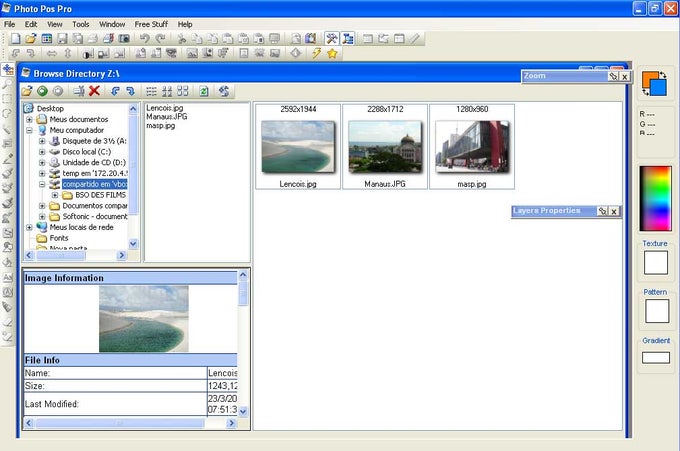Click the blue background color swatch
This screenshot has height=451, width=680.
pos(660,88)
